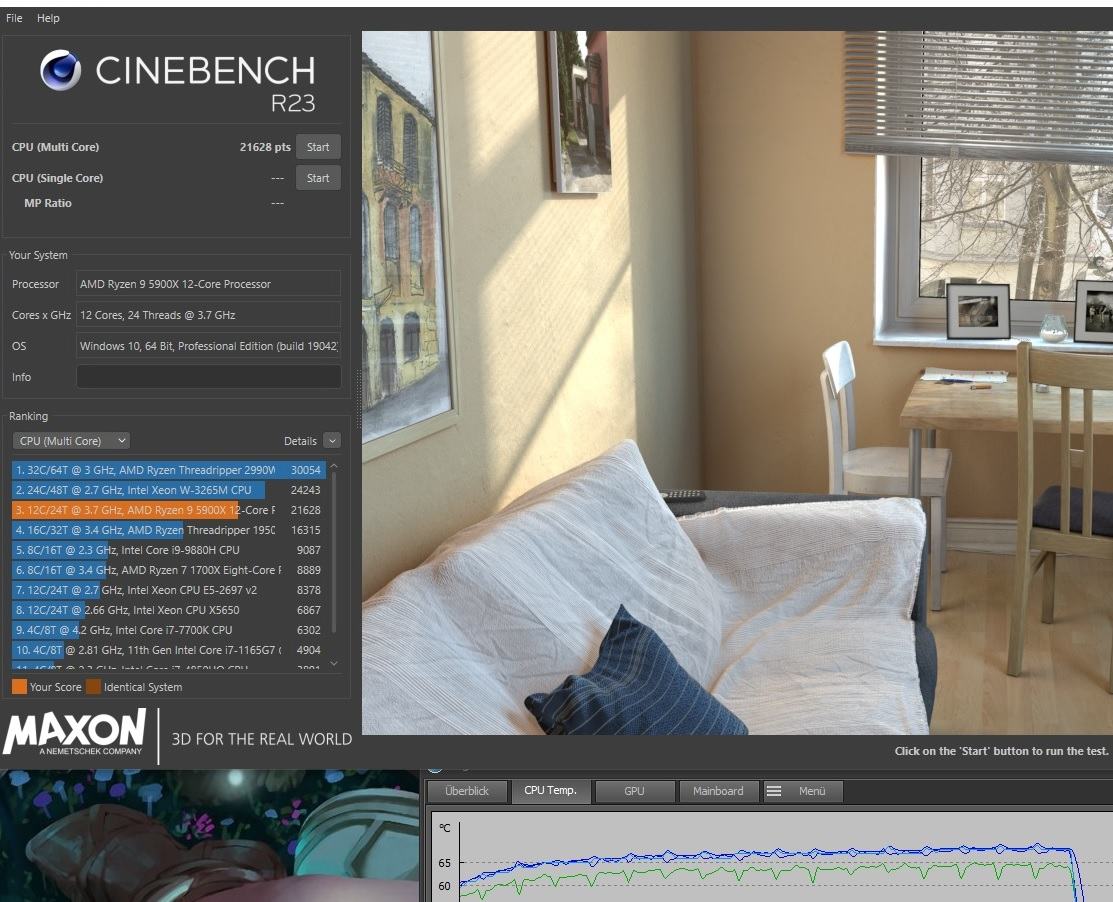Switch to the Mainboard tab
Image resolution: width=1113 pixels, height=902 pixels.
coord(718,791)
